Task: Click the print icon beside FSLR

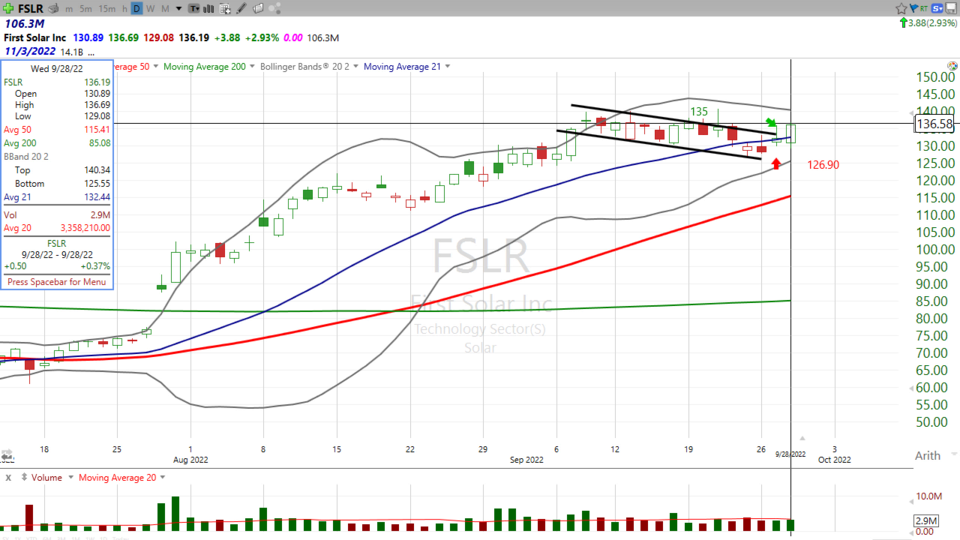Action: pyautogui.click(x=54, y=9)
